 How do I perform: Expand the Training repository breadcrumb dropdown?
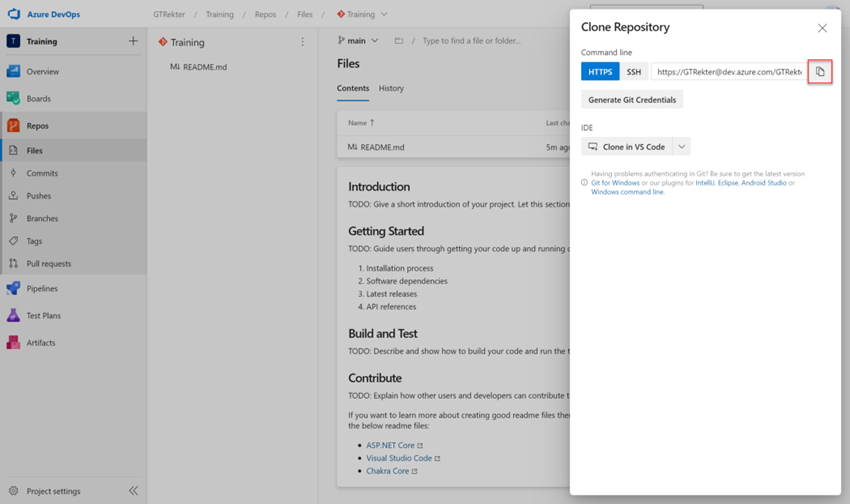(x=384, y=14)
